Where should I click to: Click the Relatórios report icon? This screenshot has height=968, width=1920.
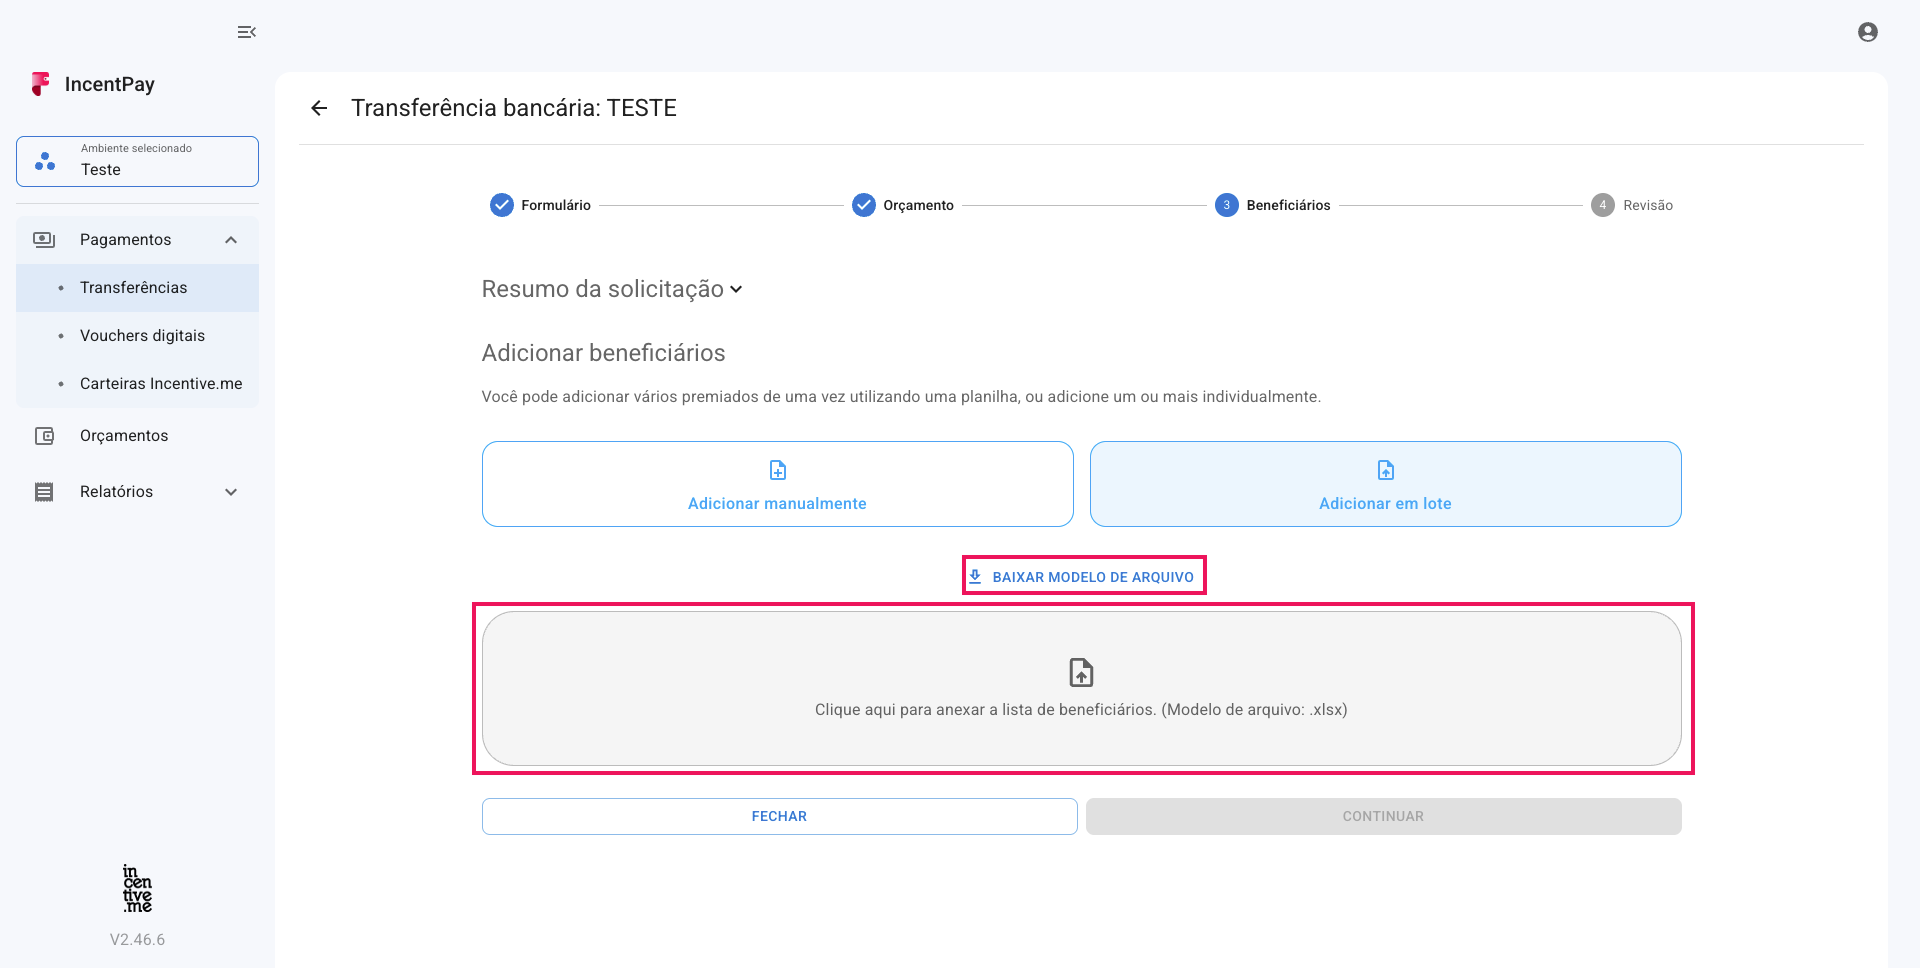(x=44, y=492)
